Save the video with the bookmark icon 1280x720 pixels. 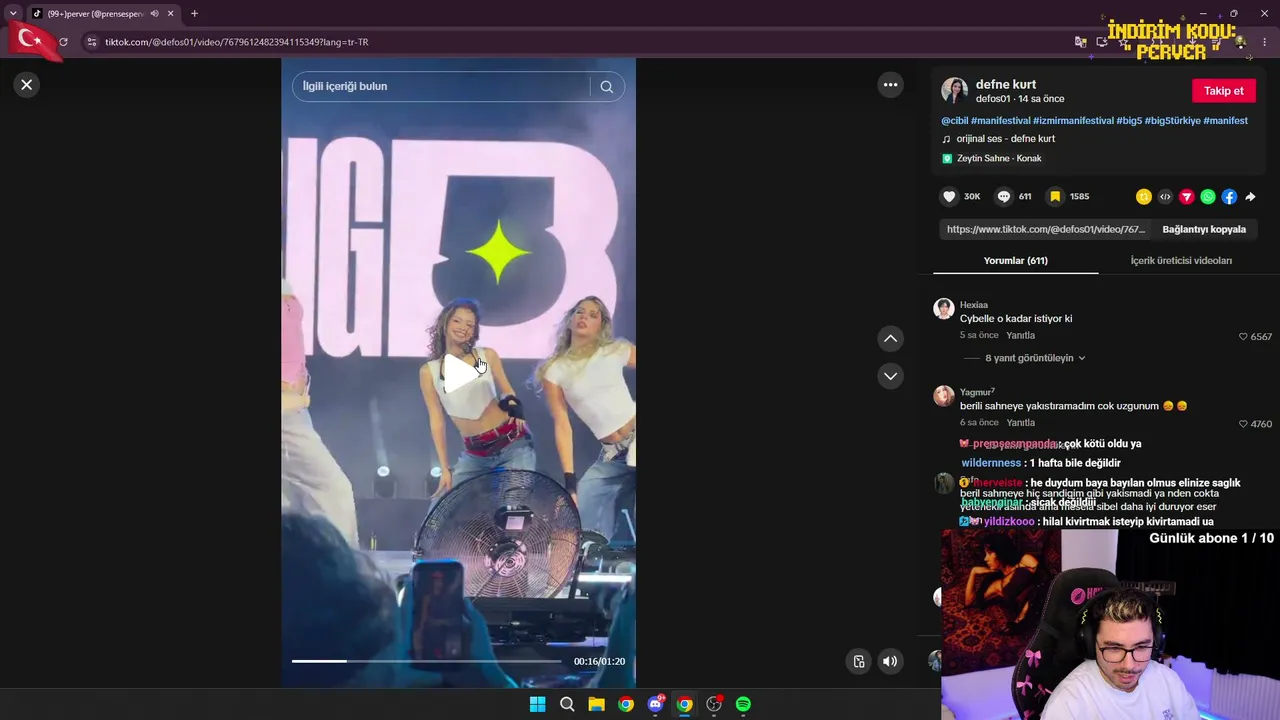(x=1055, y=197)
